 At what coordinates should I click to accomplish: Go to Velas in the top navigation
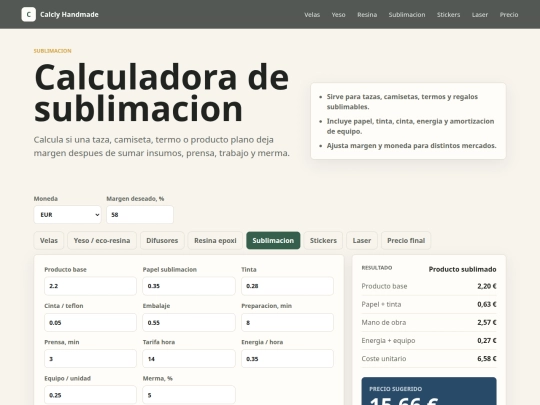[x=312, y=15]
